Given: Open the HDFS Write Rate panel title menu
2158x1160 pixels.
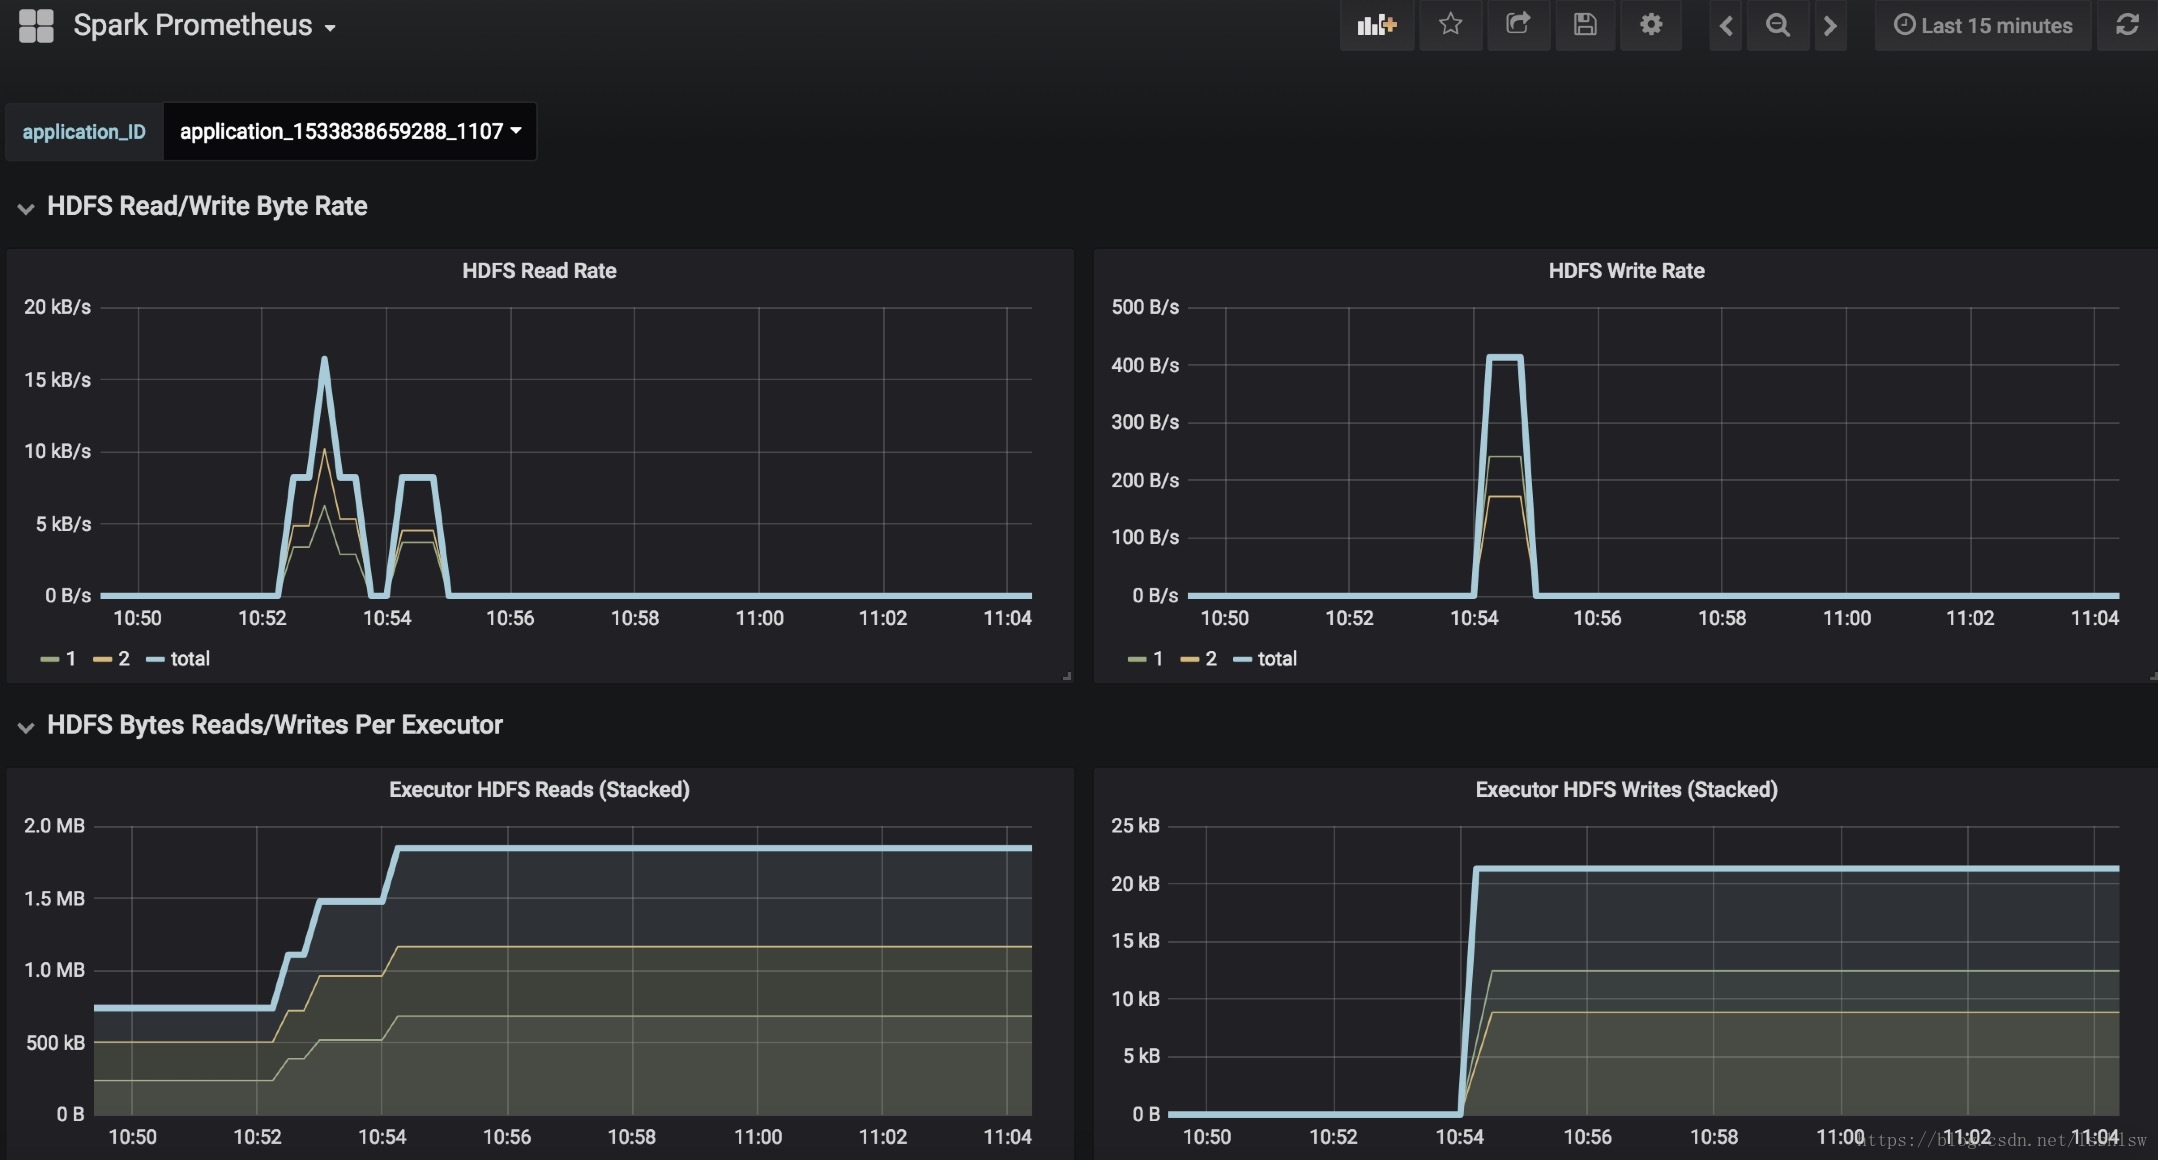Looking at the screenshot, I should pyautogui.click(x=1626, y=271).
